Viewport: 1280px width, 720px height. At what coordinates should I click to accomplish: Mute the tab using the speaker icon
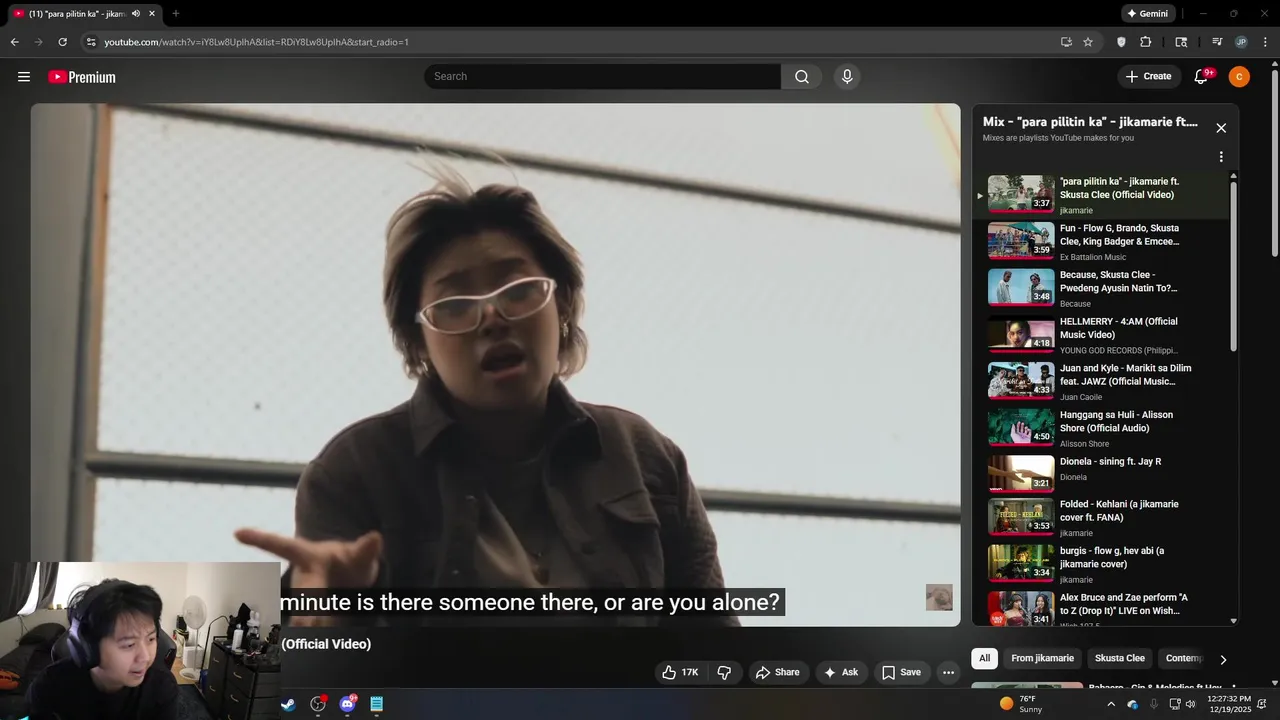coord(135,14)
